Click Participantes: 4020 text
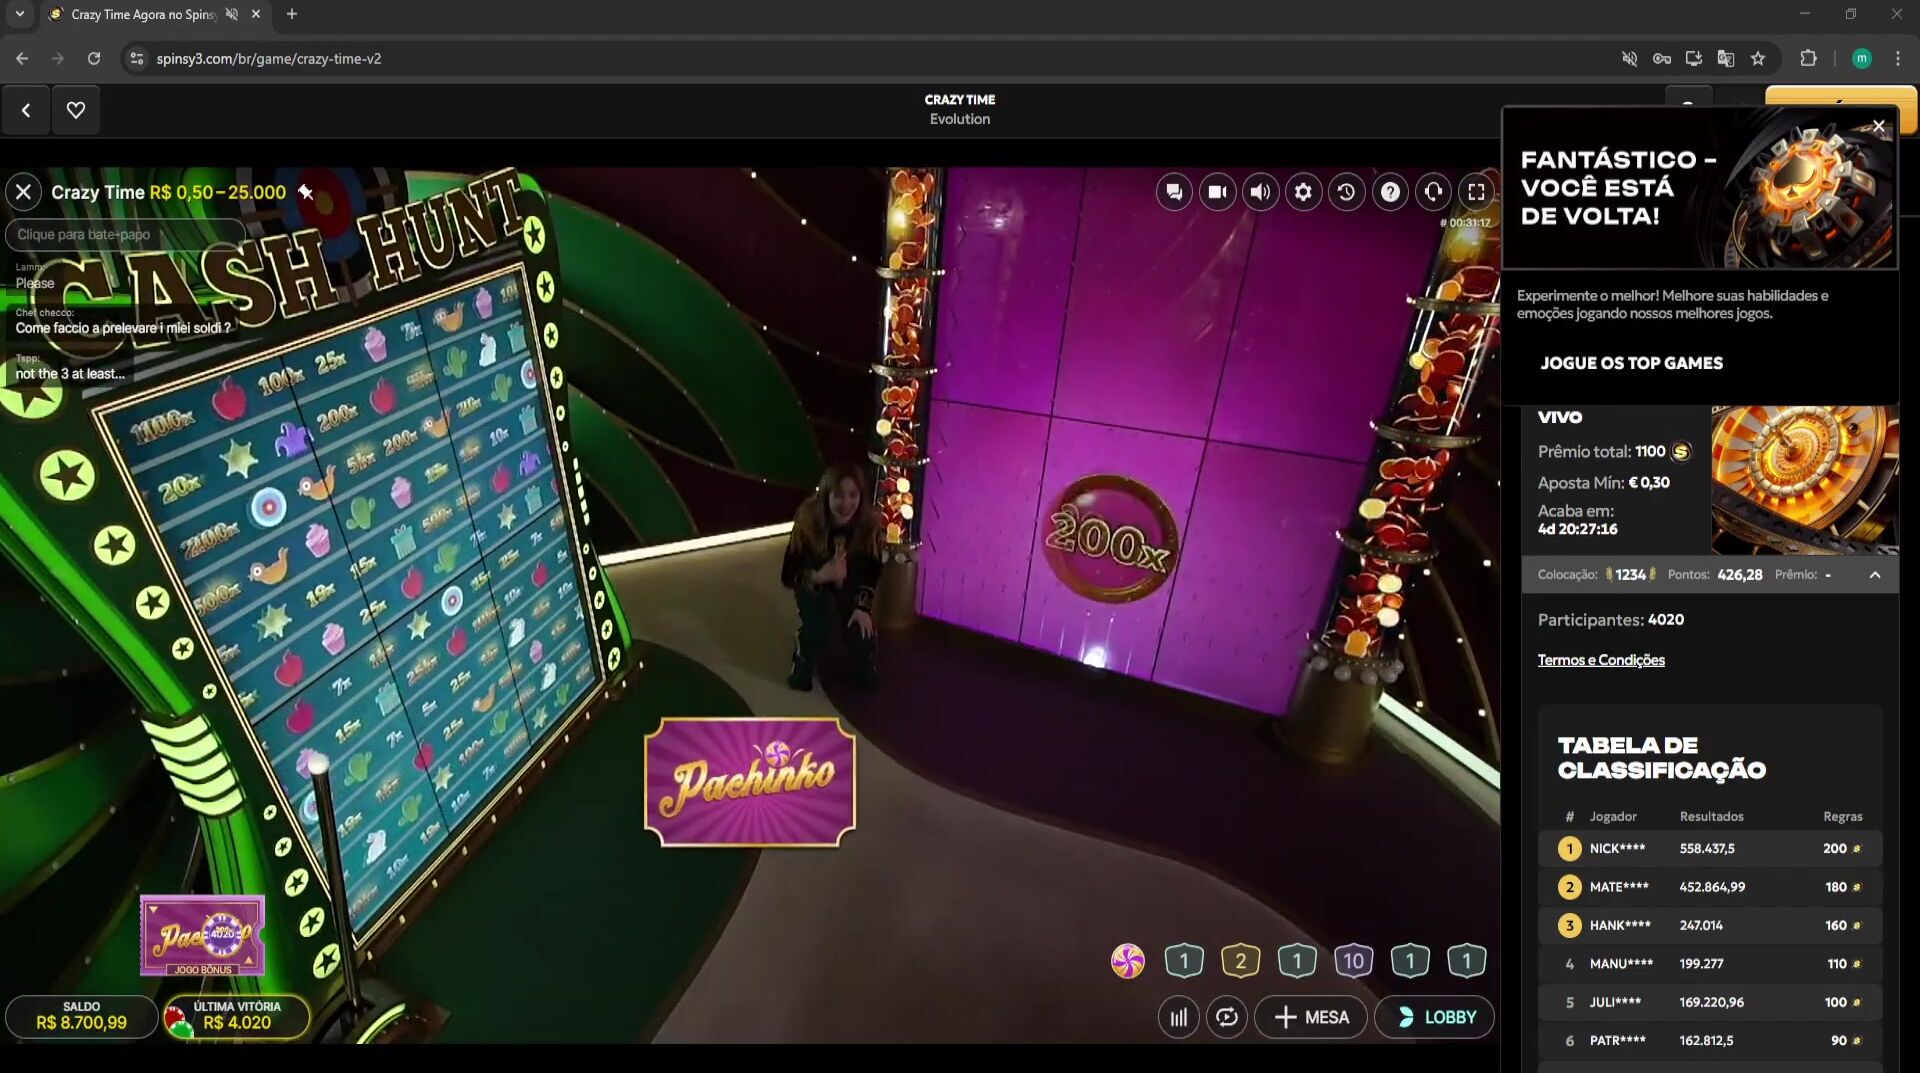Image resolution: width=1920 pixels, height=1073 pixels. tap(1610, 620)
